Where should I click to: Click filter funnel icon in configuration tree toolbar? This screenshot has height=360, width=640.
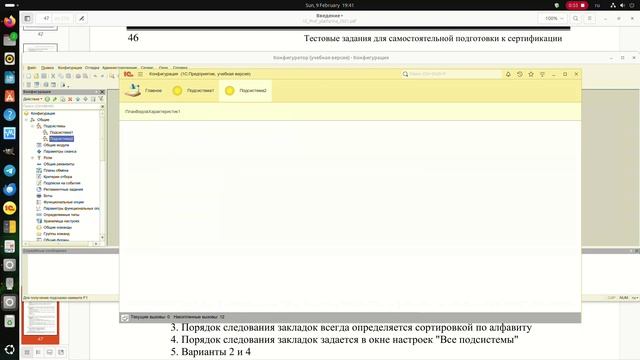pos(101,99)
